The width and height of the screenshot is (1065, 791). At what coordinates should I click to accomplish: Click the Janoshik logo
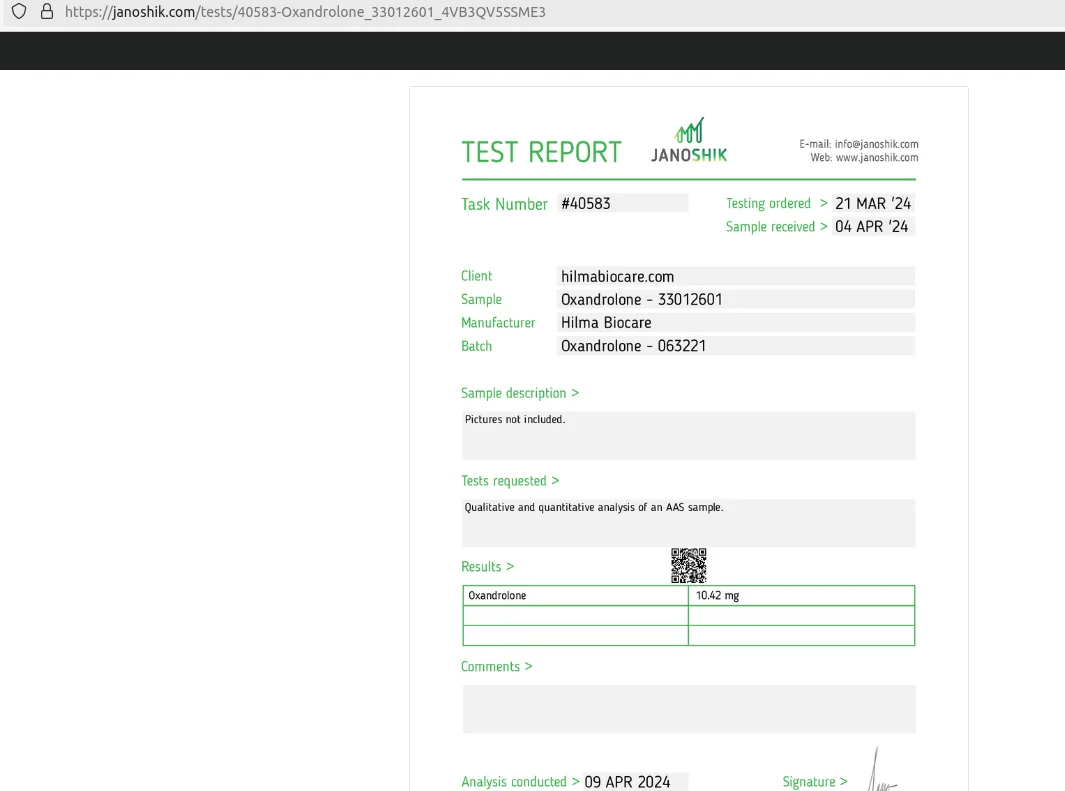(689, 140)
